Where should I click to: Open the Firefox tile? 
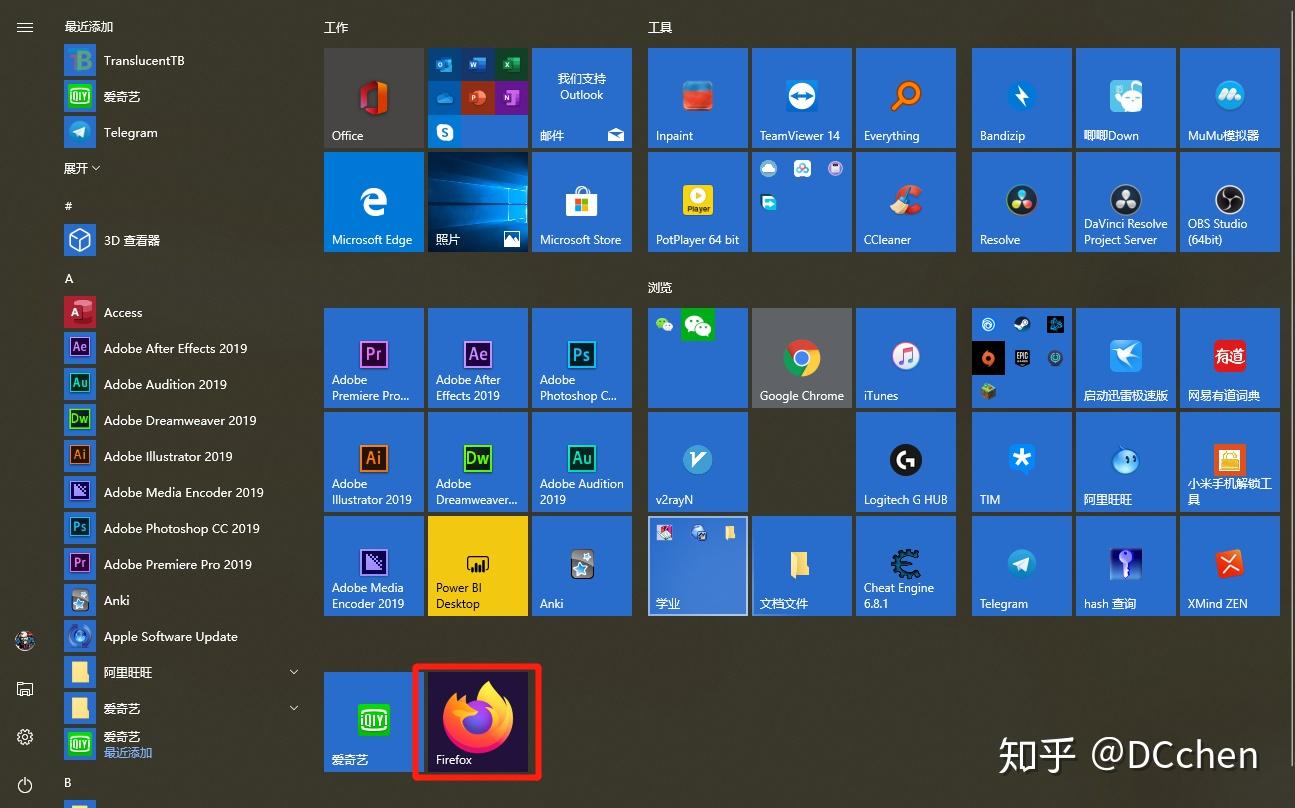coord(478,722)
